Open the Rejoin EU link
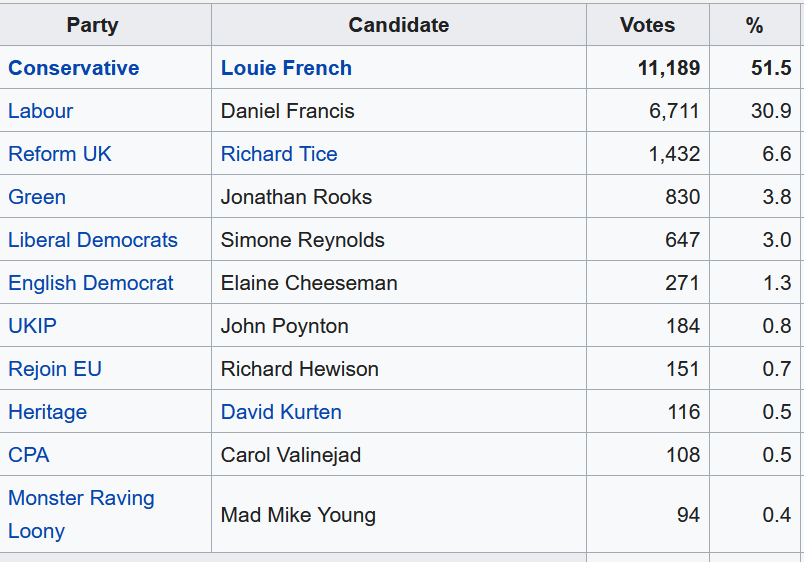 tap(55, 369)
